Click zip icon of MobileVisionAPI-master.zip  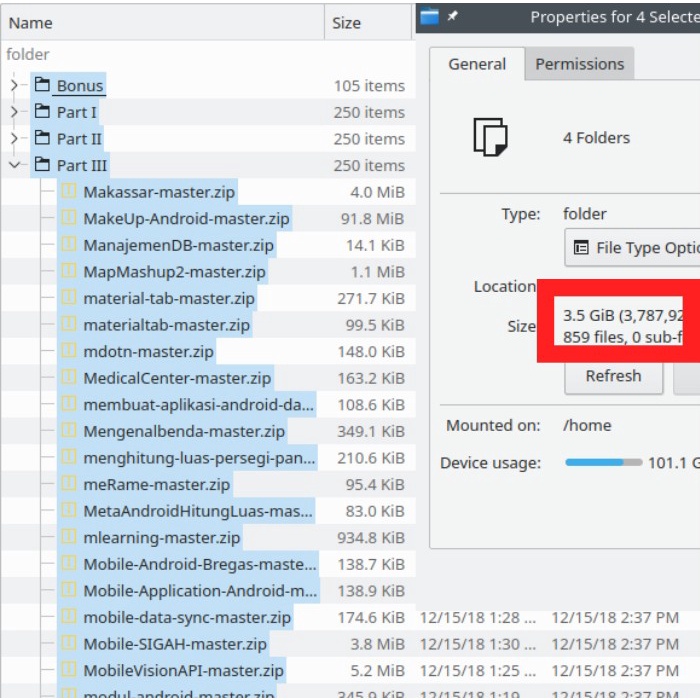(x=69, y=669)
